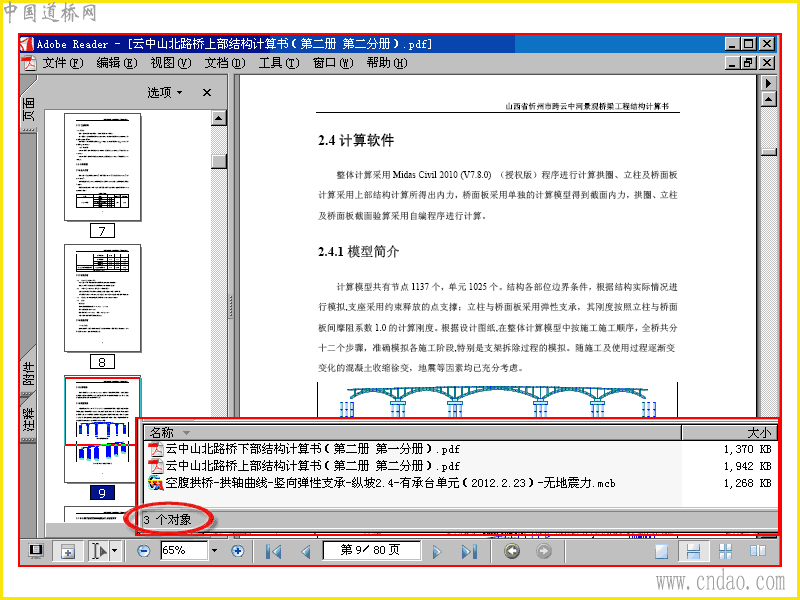Open the 选项 options dropdown
Screen dimensions: 800x600
(x=165, y=92)
